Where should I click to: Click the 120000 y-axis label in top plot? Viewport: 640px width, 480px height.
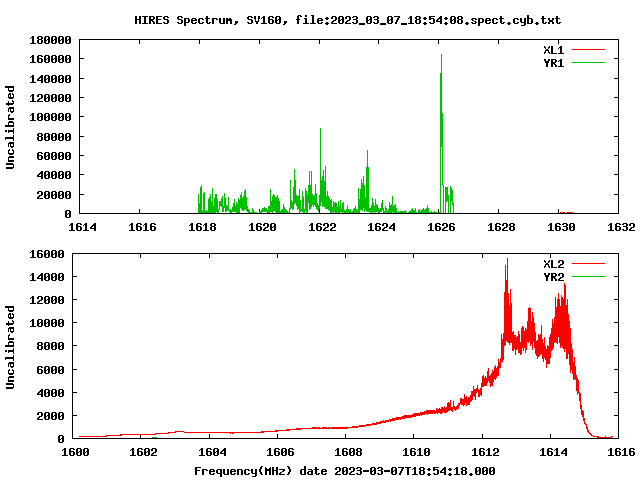tap(50, 98)
